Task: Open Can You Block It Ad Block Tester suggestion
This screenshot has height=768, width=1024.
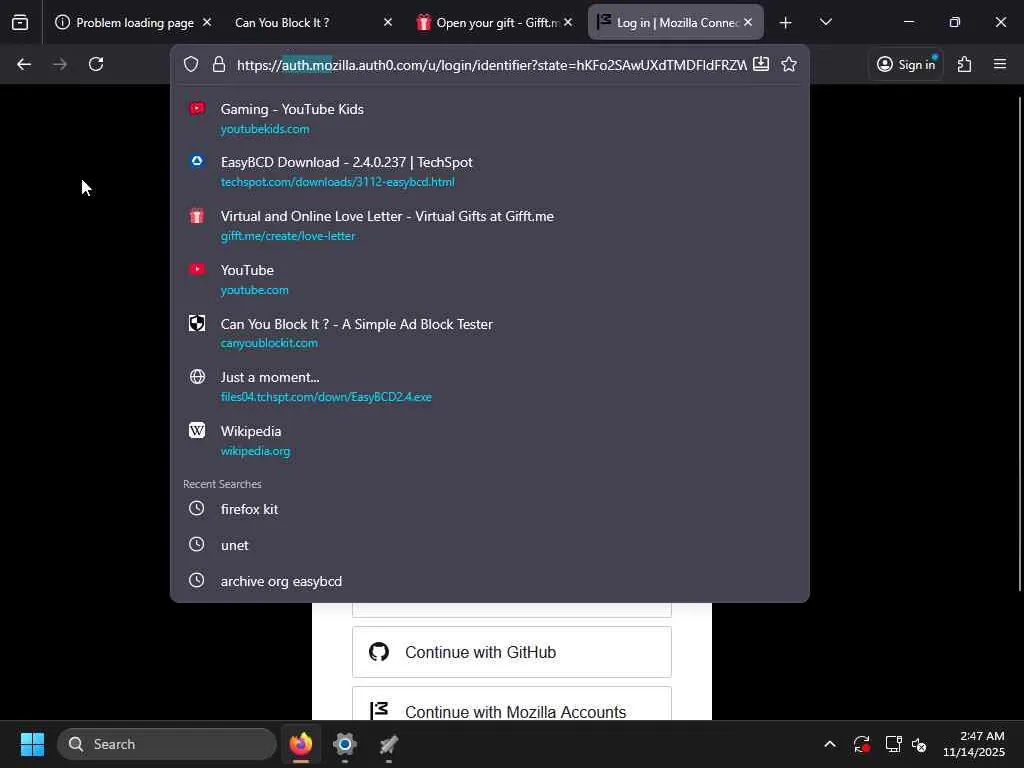Action: (490, 333)
